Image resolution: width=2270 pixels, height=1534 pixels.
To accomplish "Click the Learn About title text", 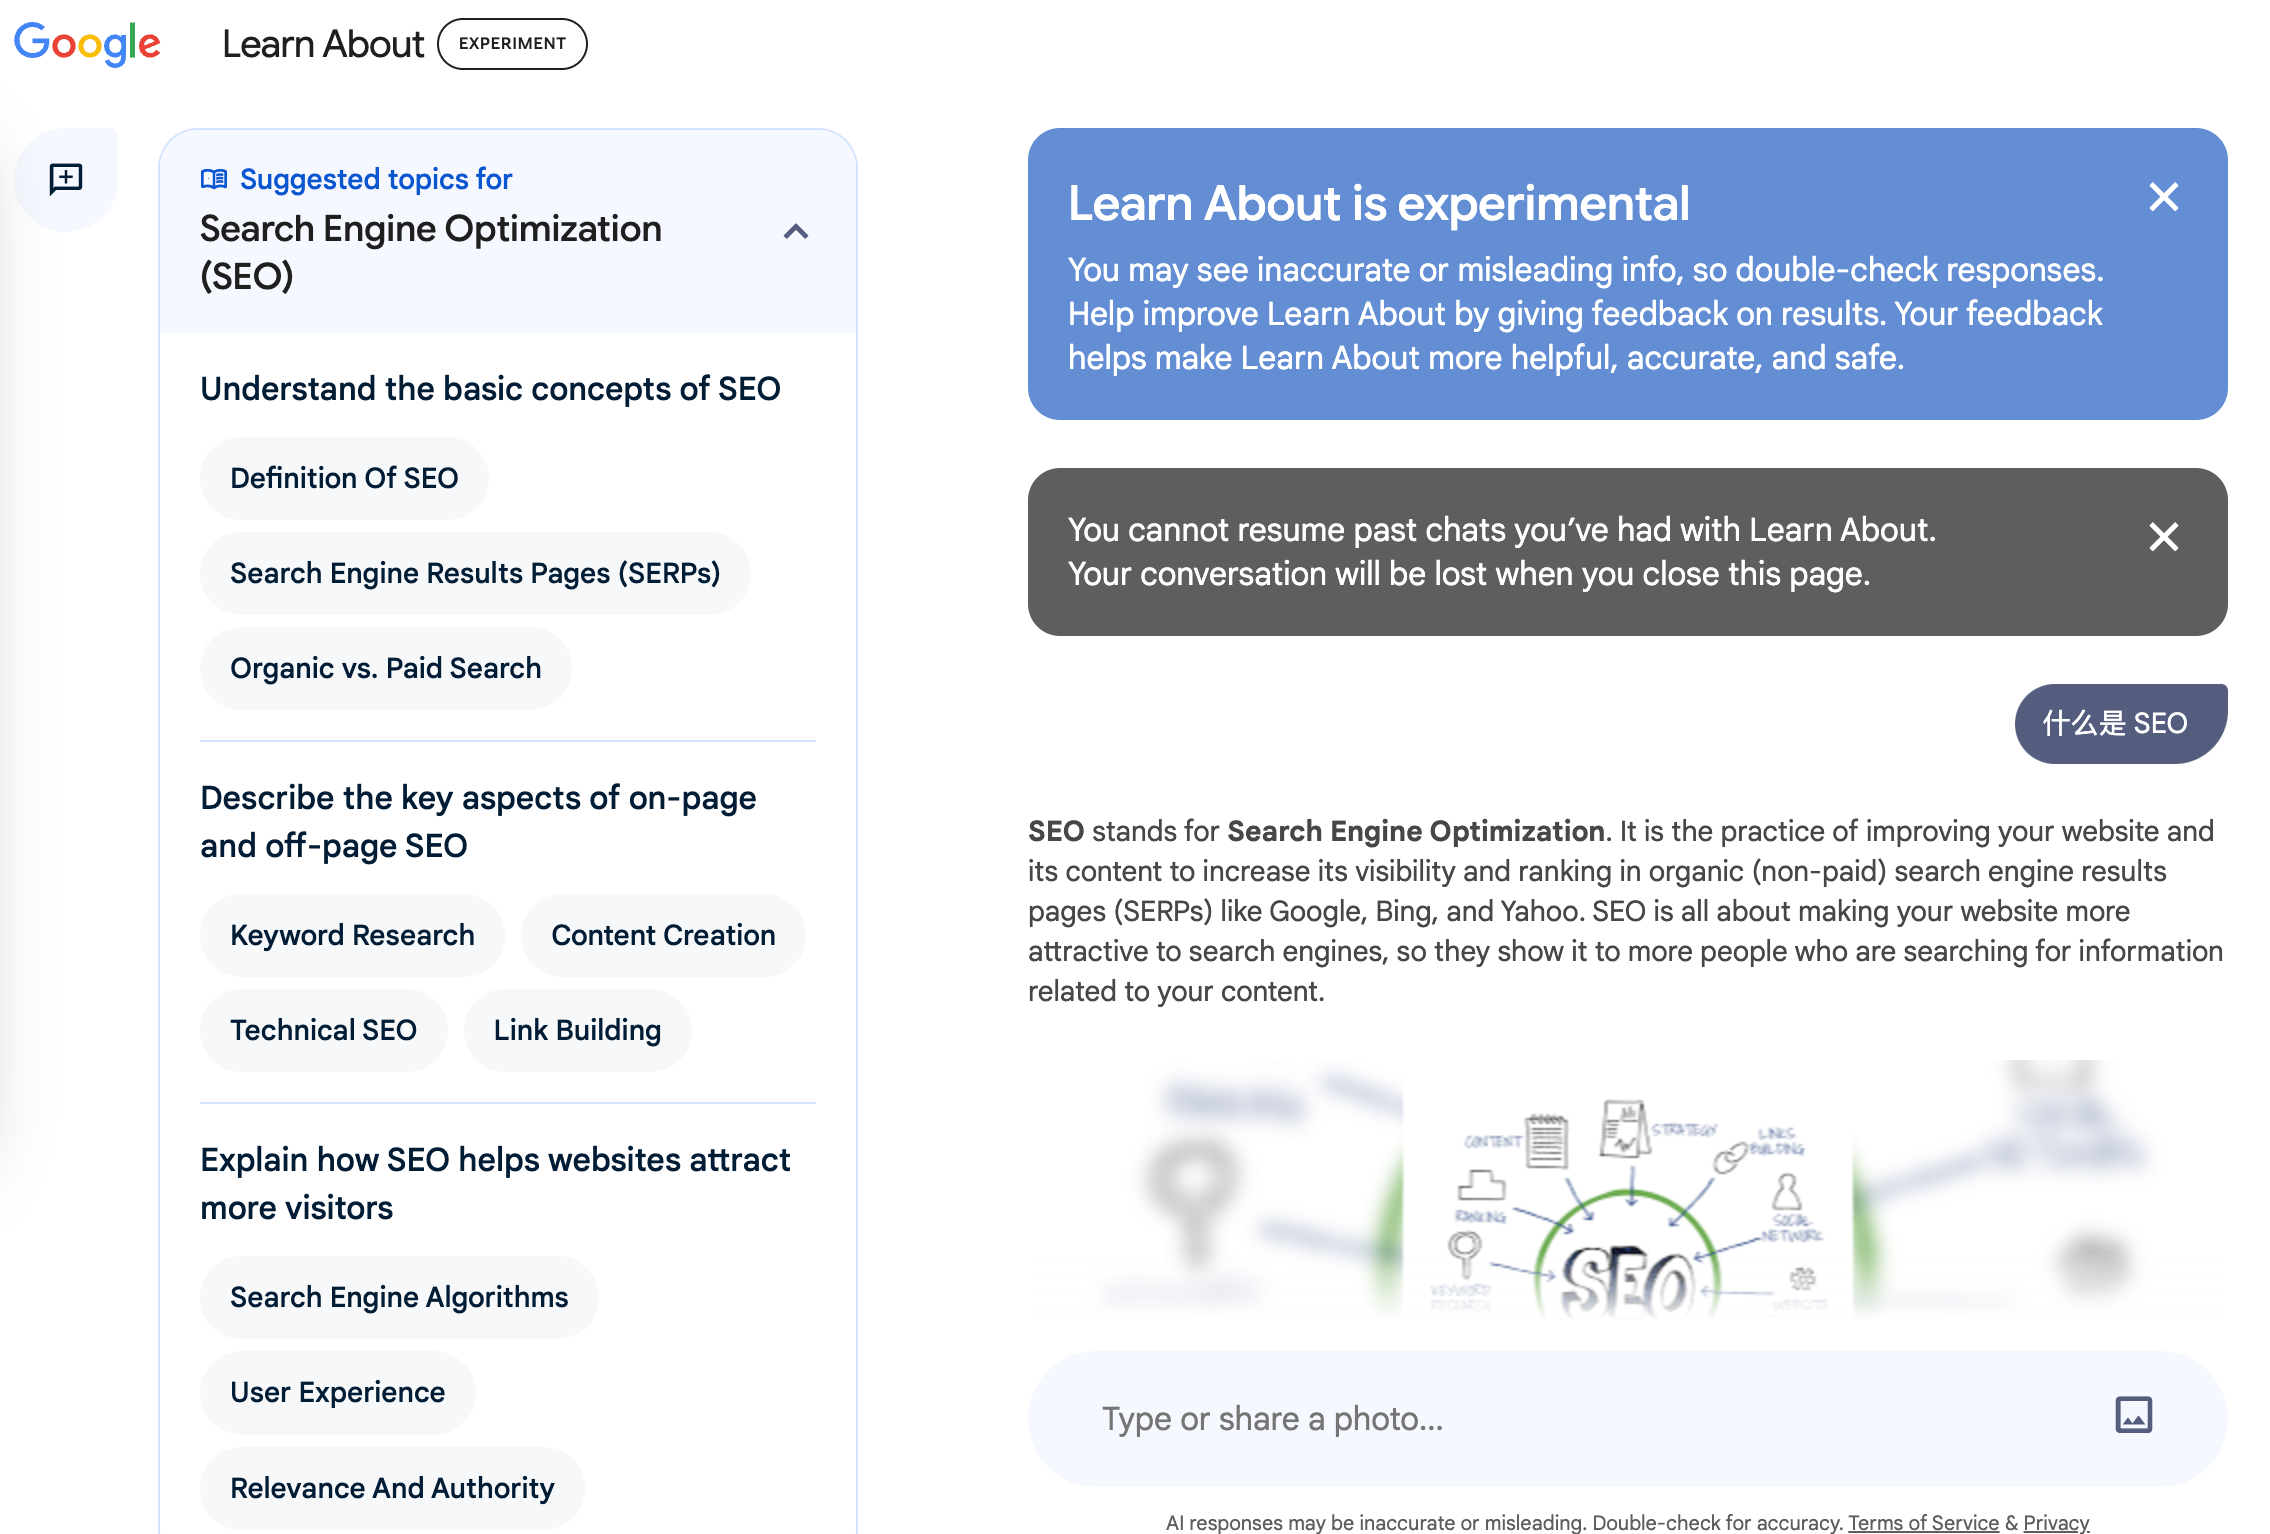I will coord(323,44).
